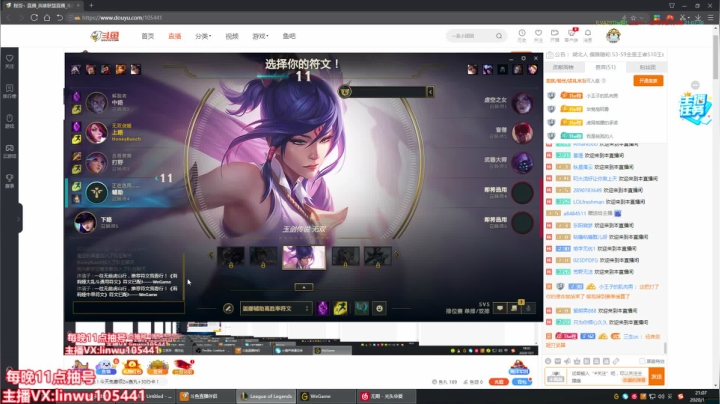Select the yellow Flash summoner spell slot
Screen dimensions: 720x404
click(340, 309)
